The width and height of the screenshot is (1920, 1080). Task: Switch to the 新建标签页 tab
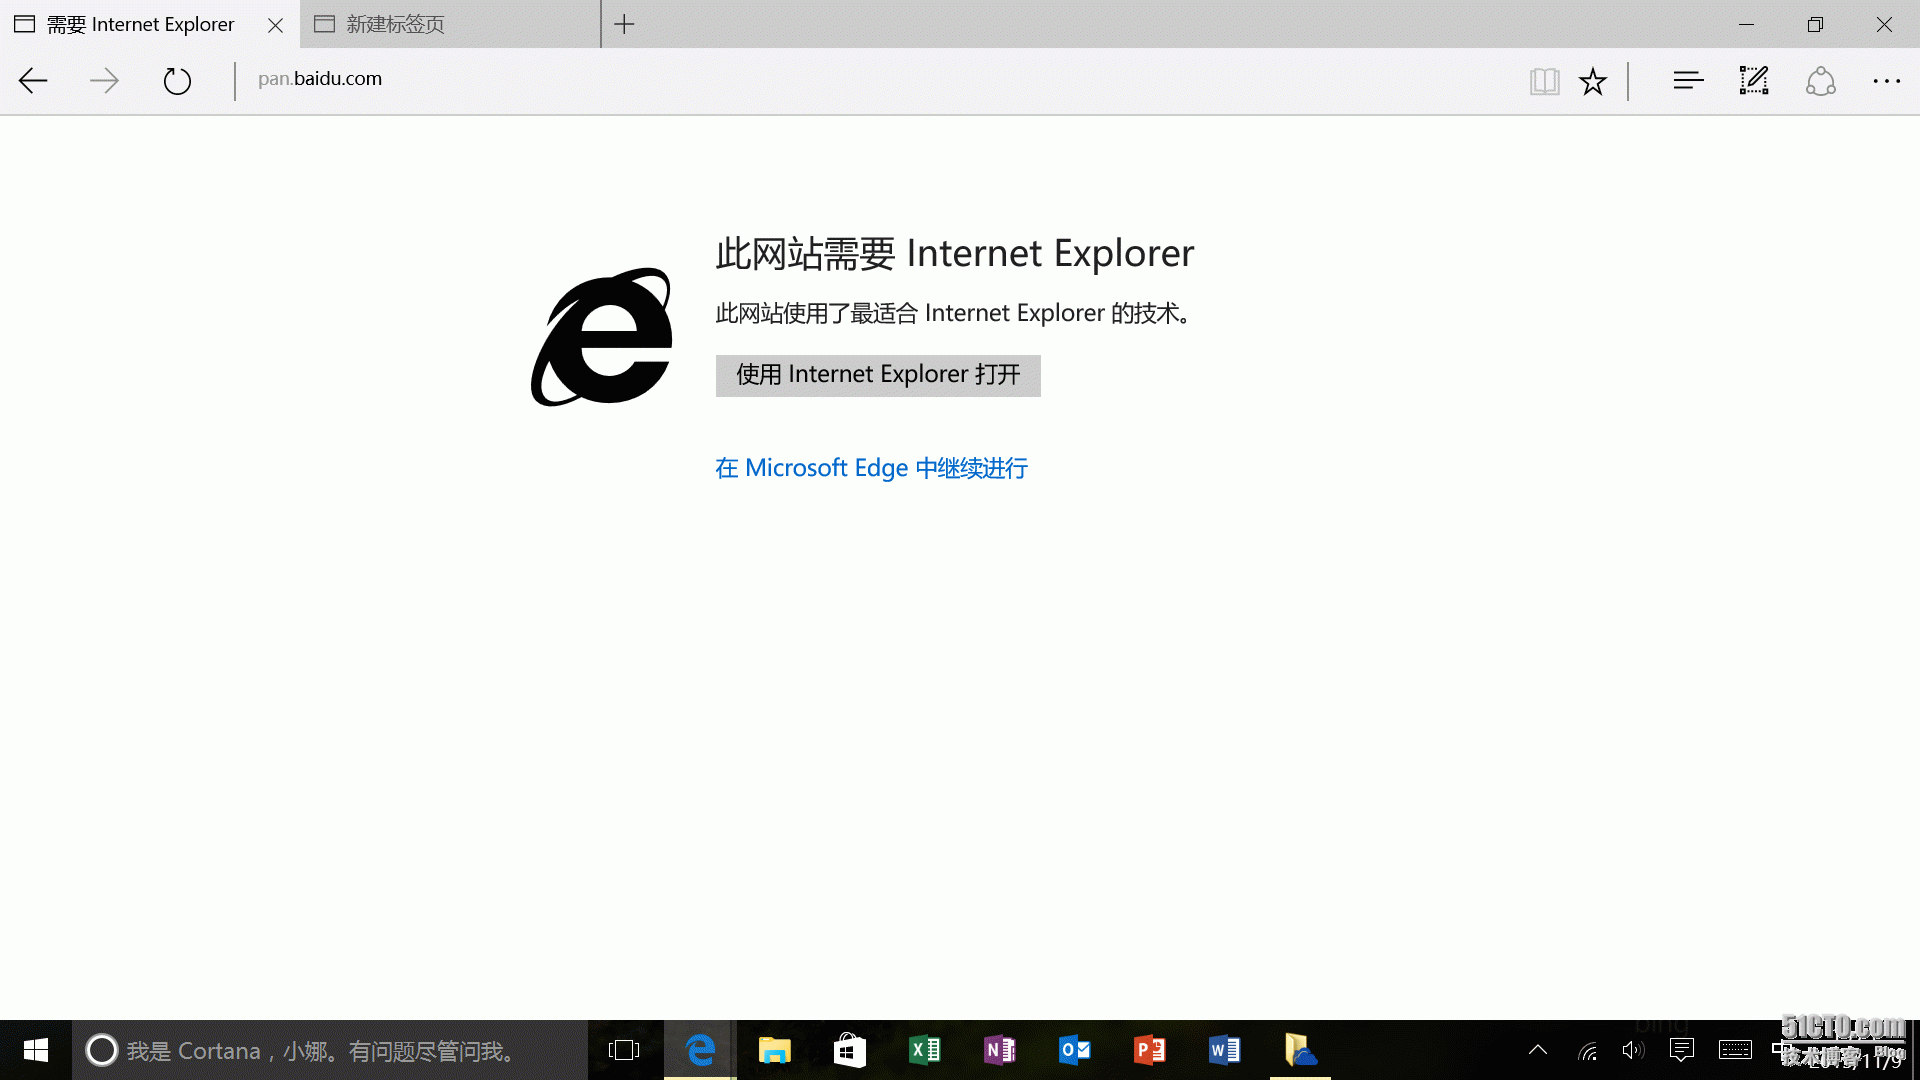tap(396, 24)
